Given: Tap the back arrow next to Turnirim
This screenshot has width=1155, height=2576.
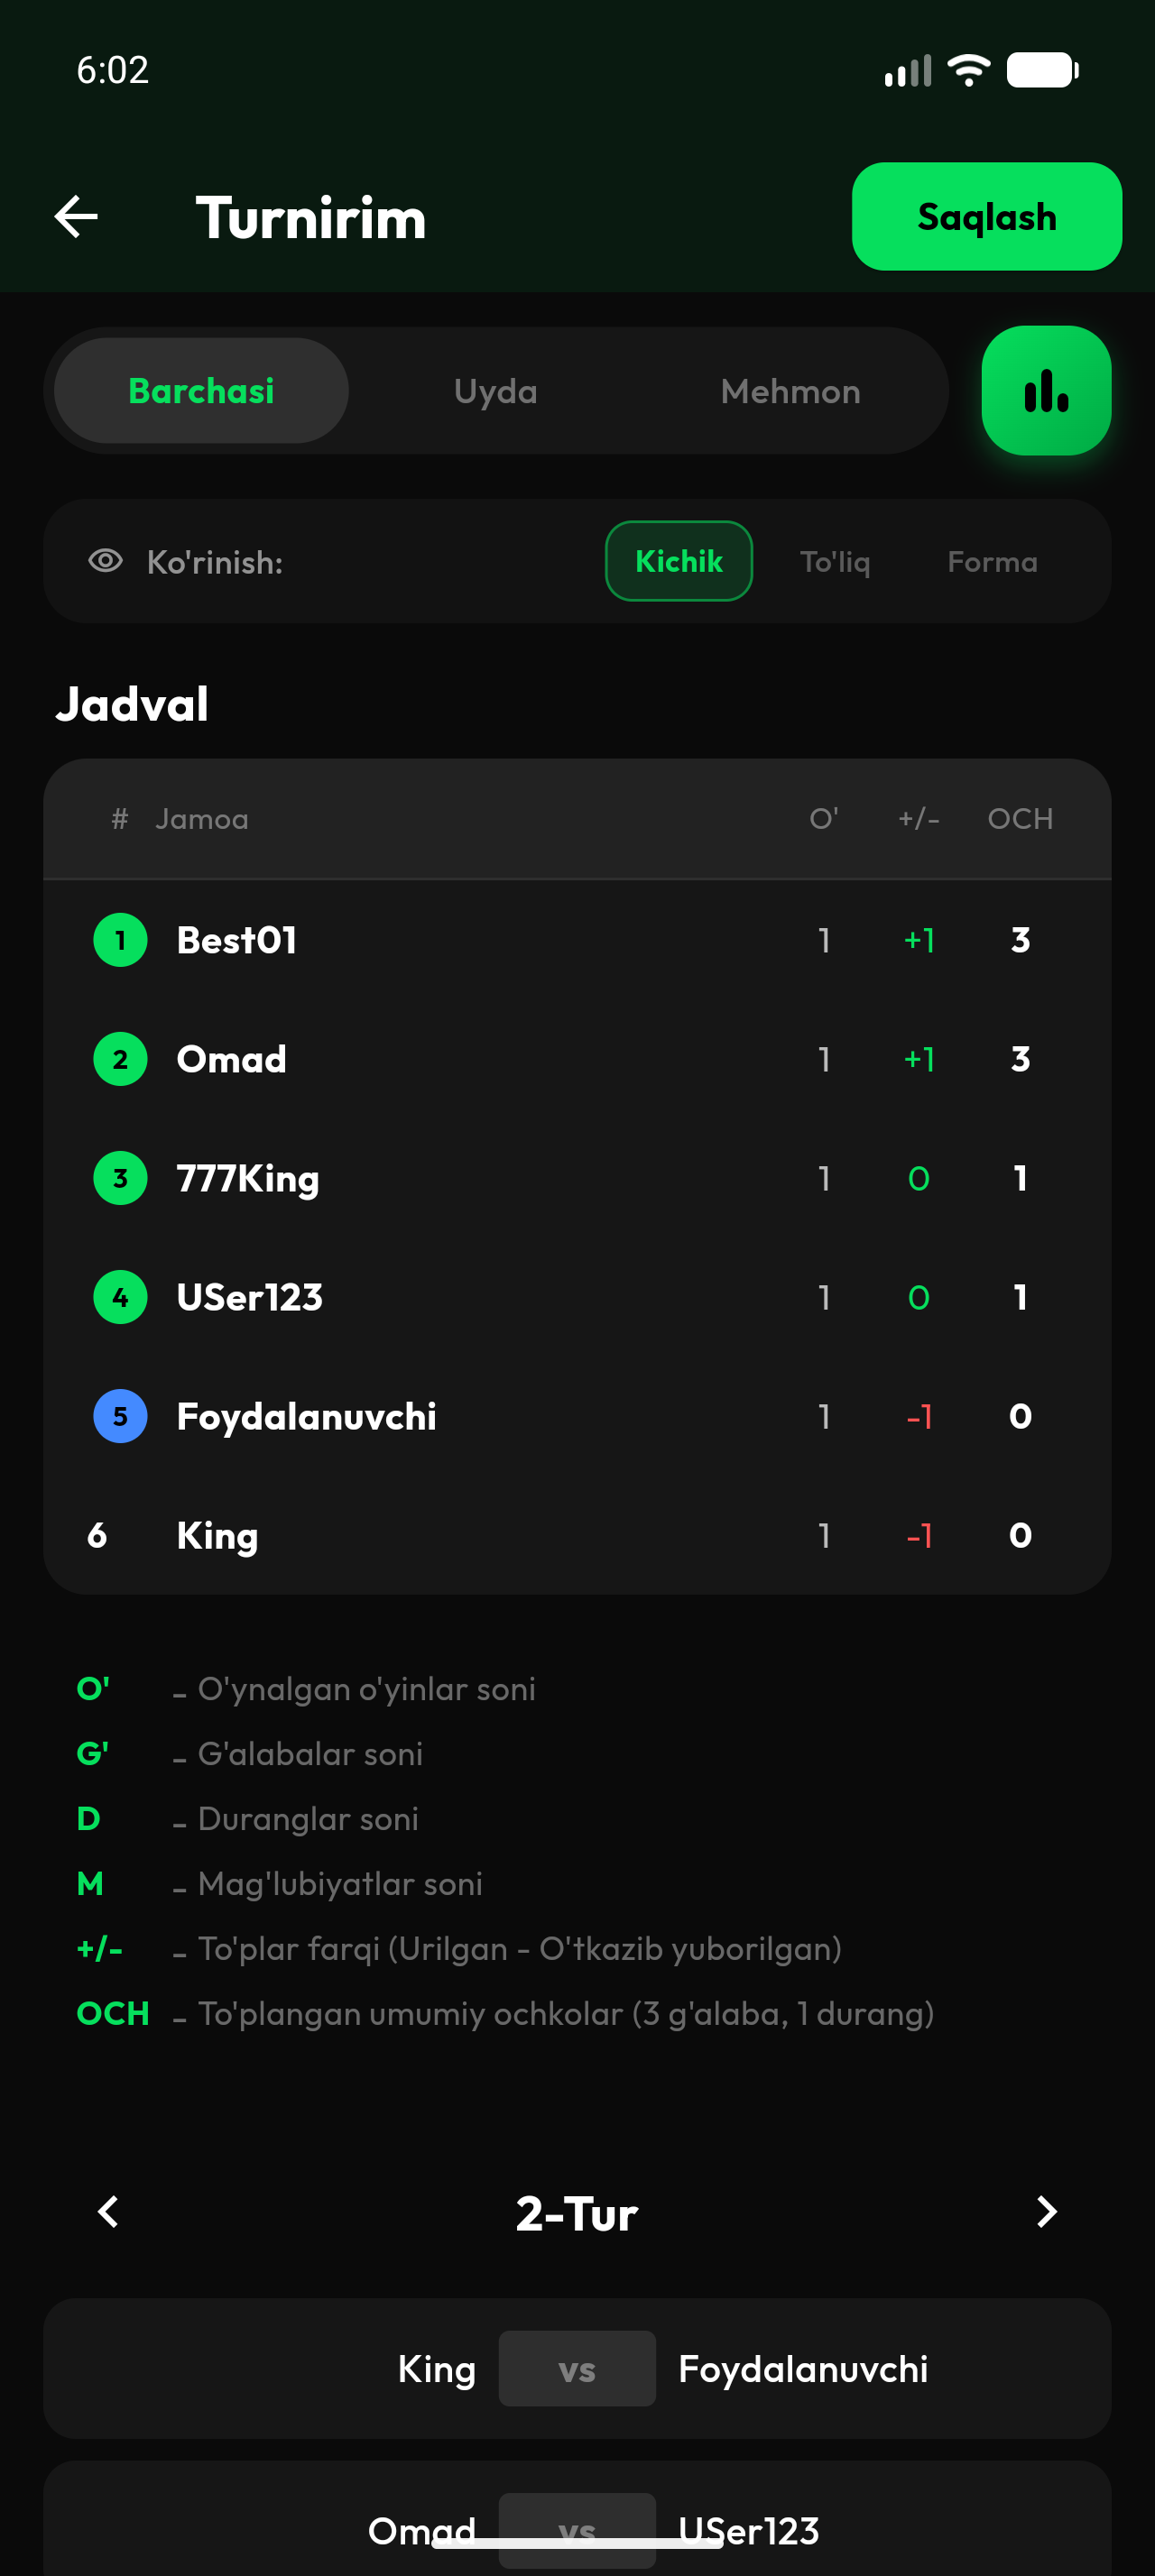Looking at the screenshot, I should point(74,216).
